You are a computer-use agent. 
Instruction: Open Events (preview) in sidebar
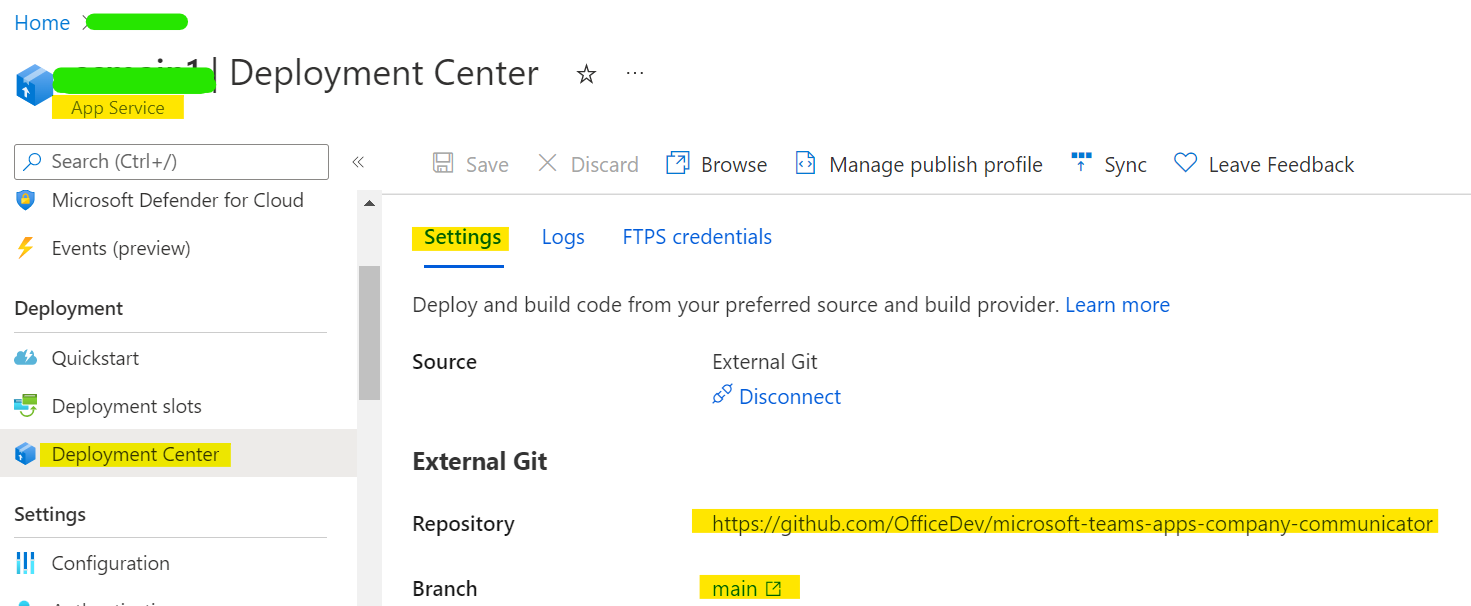[121, 248]
